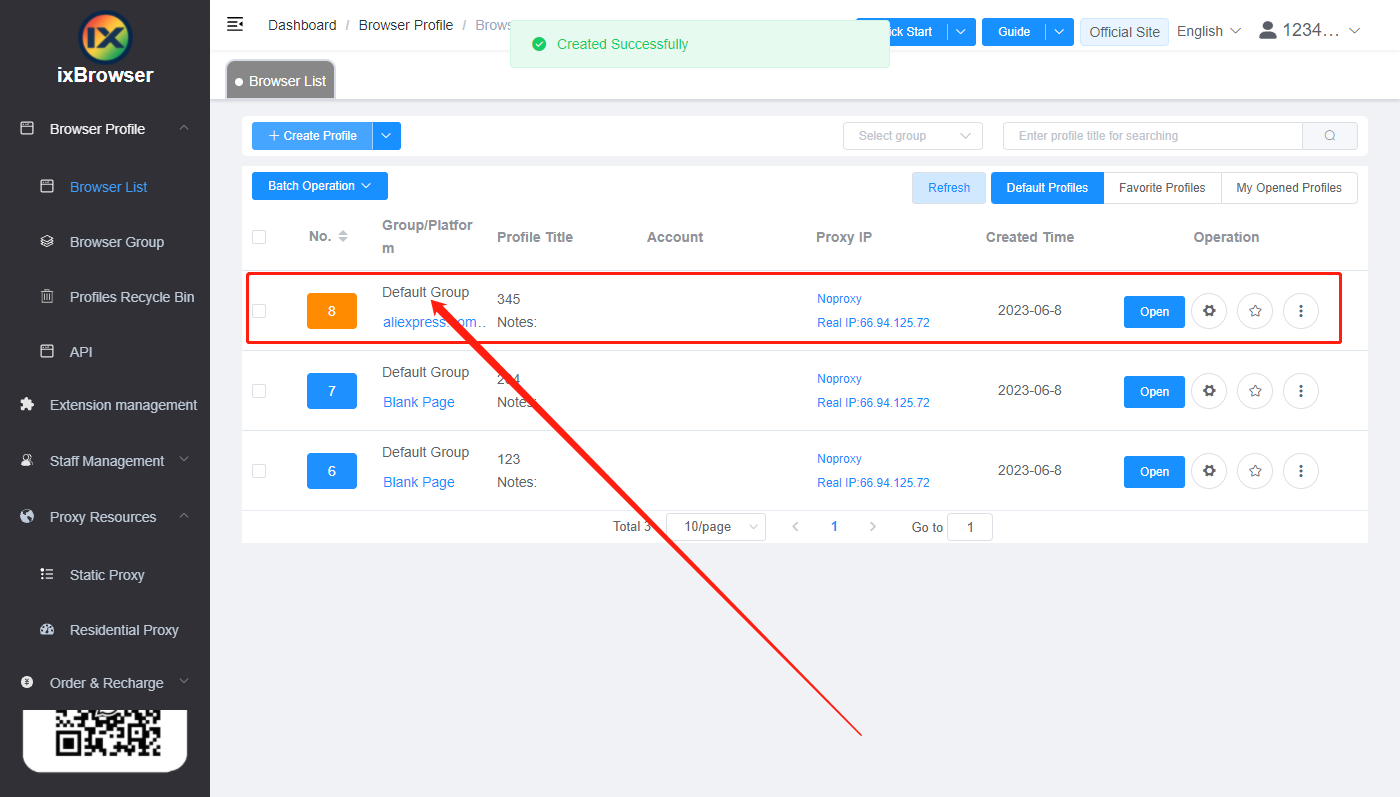Check the select-all checkbox in table header

pyautogui.click(x=259, y=237)
